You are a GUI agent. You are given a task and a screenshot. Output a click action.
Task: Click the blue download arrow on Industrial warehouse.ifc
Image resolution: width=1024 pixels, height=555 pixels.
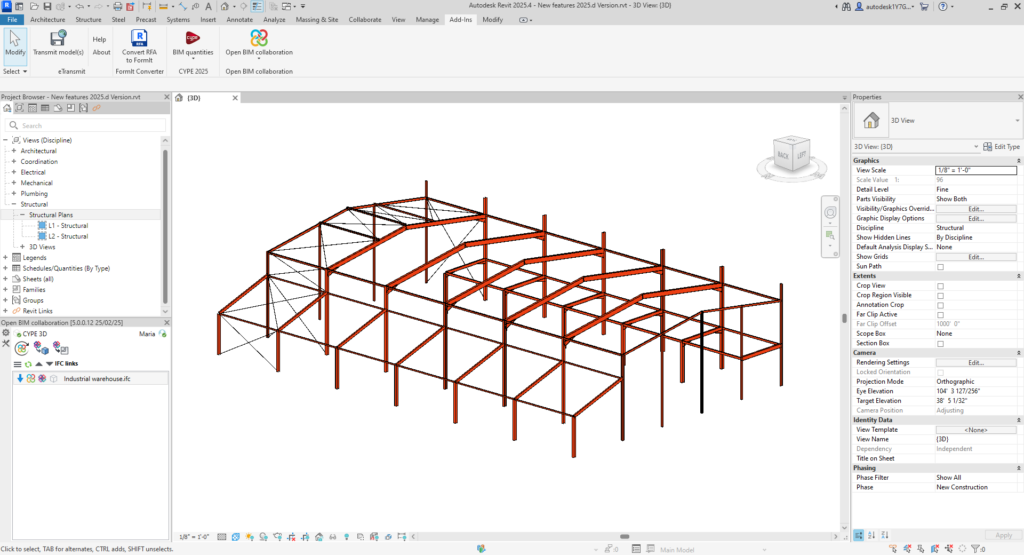(20, 379)
